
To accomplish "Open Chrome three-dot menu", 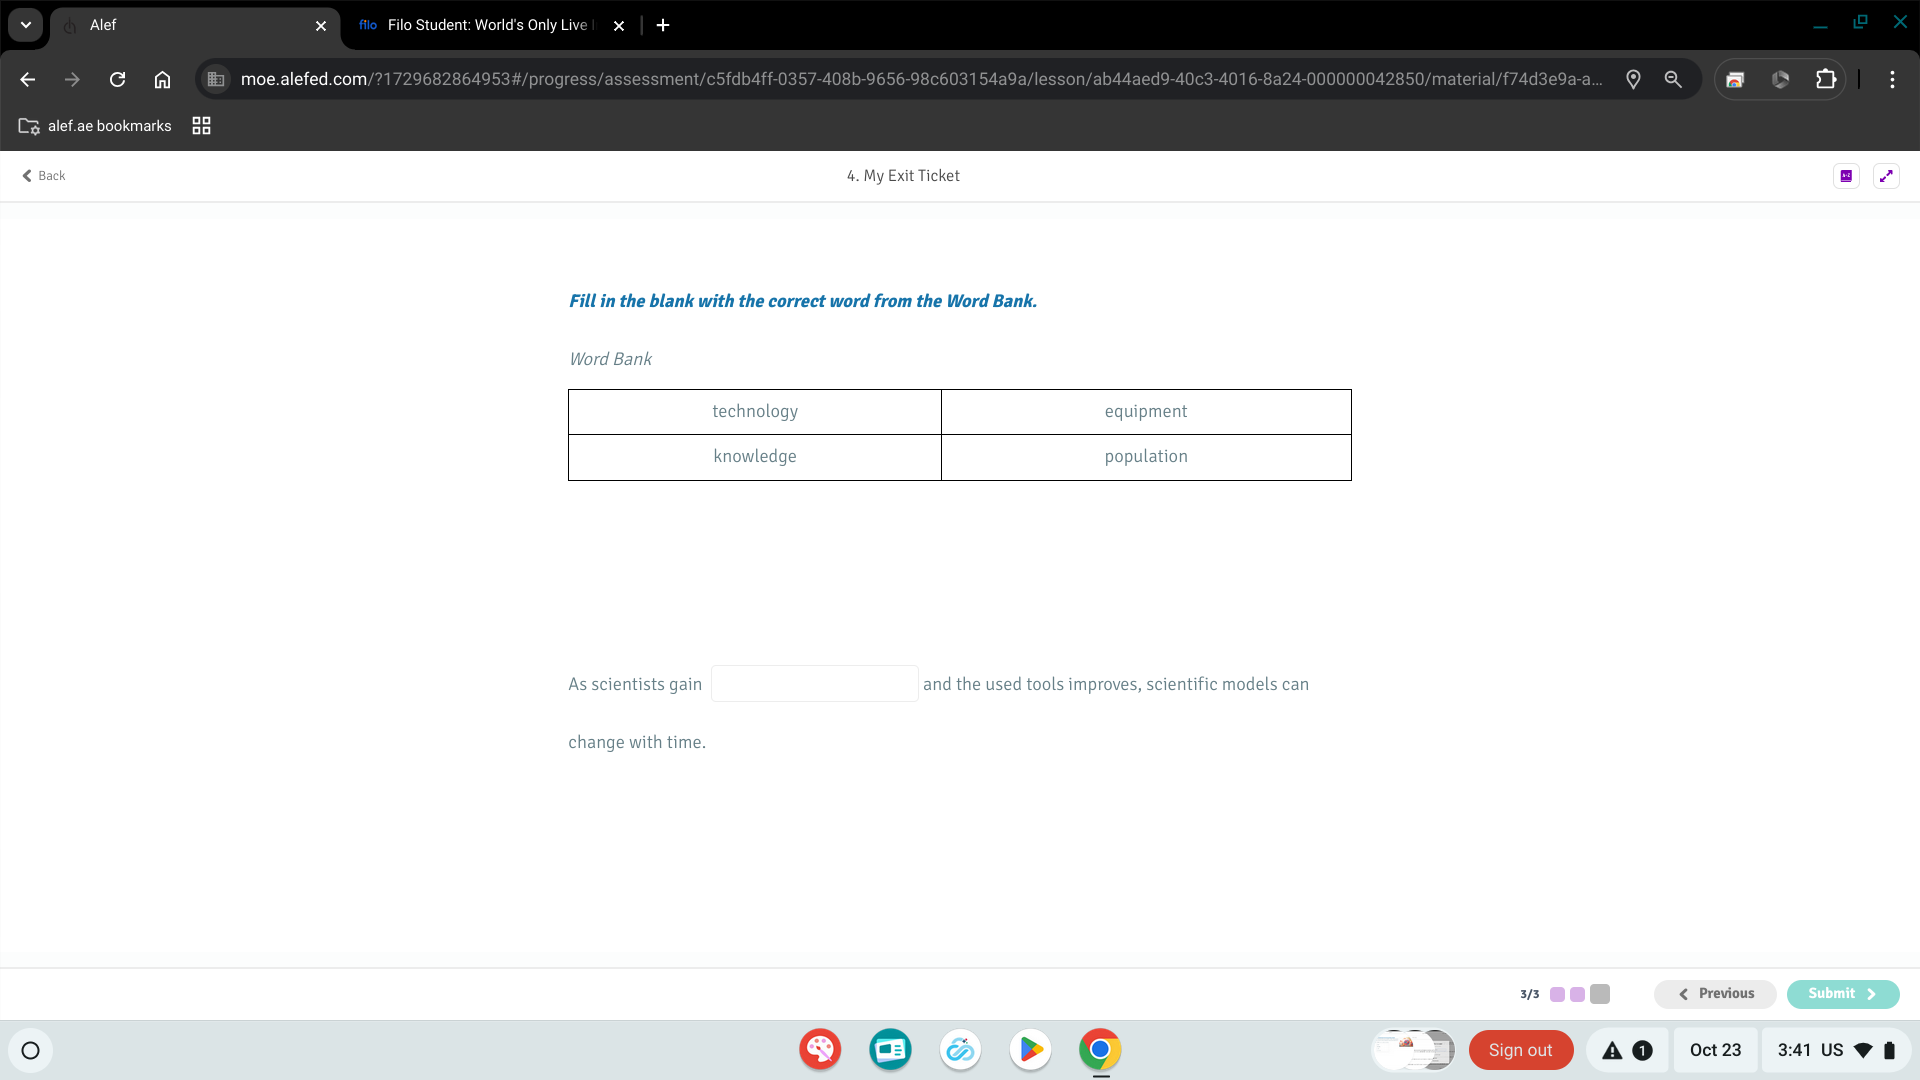I will pos(1892,79).
